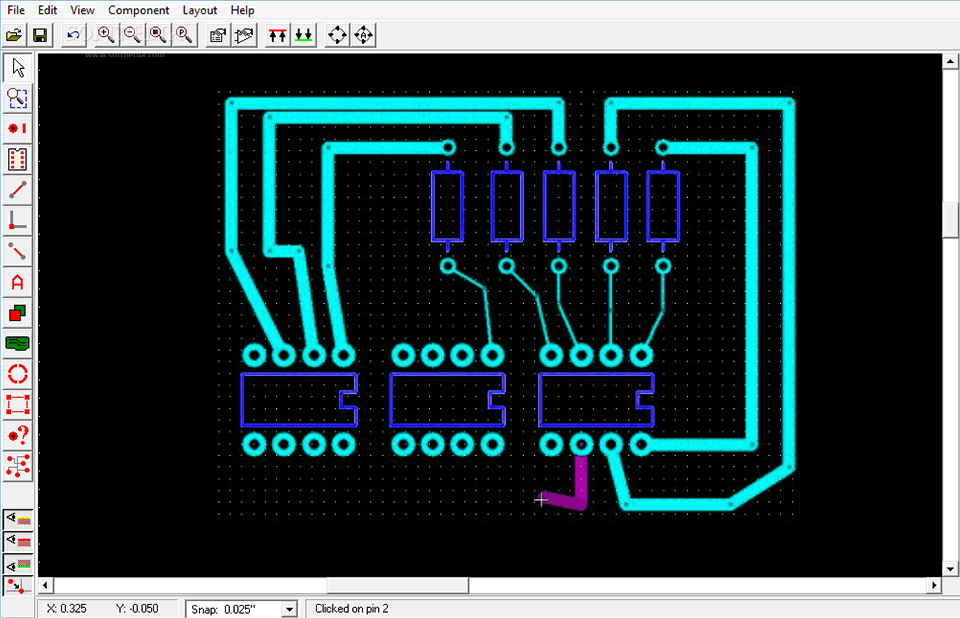The height and width of the screenshot is (618, 960).
Task: Click the horizontal scrollbar right arrow
Action: [x=935, y=585]
